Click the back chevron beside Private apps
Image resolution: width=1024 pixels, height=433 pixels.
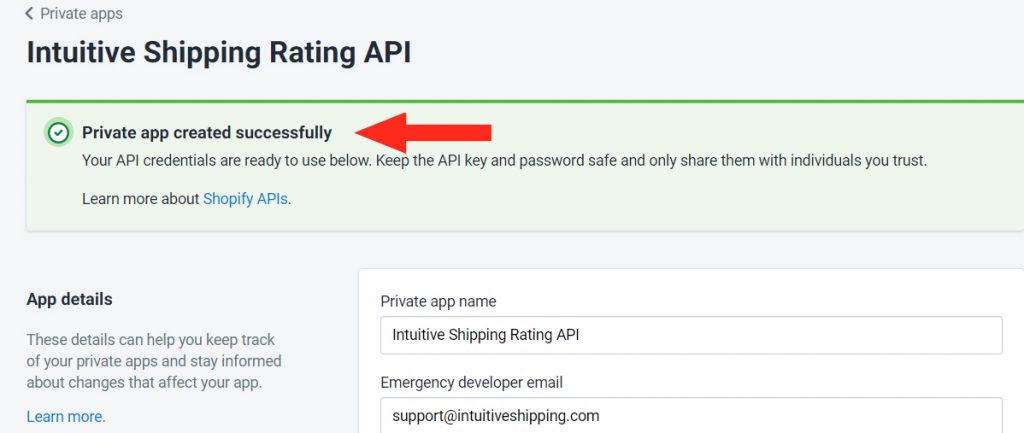[x=29, y=14]
